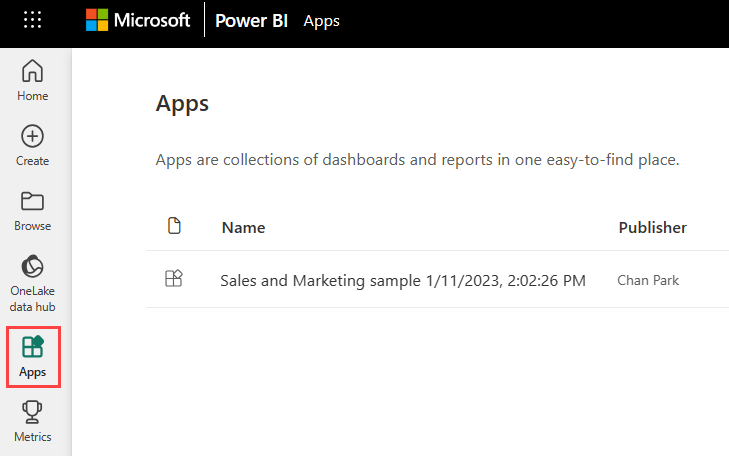Open Metrics from the sidebar
The height and width of the screenshot is (456, 729).
33,422
